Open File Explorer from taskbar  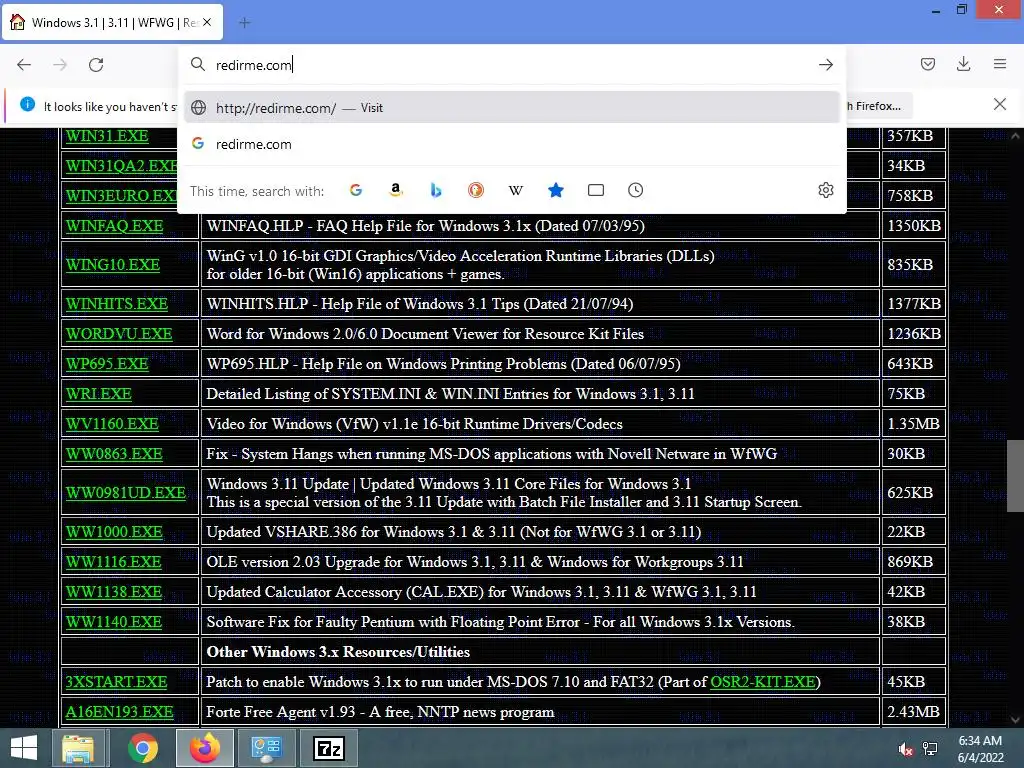pos(78,748)
